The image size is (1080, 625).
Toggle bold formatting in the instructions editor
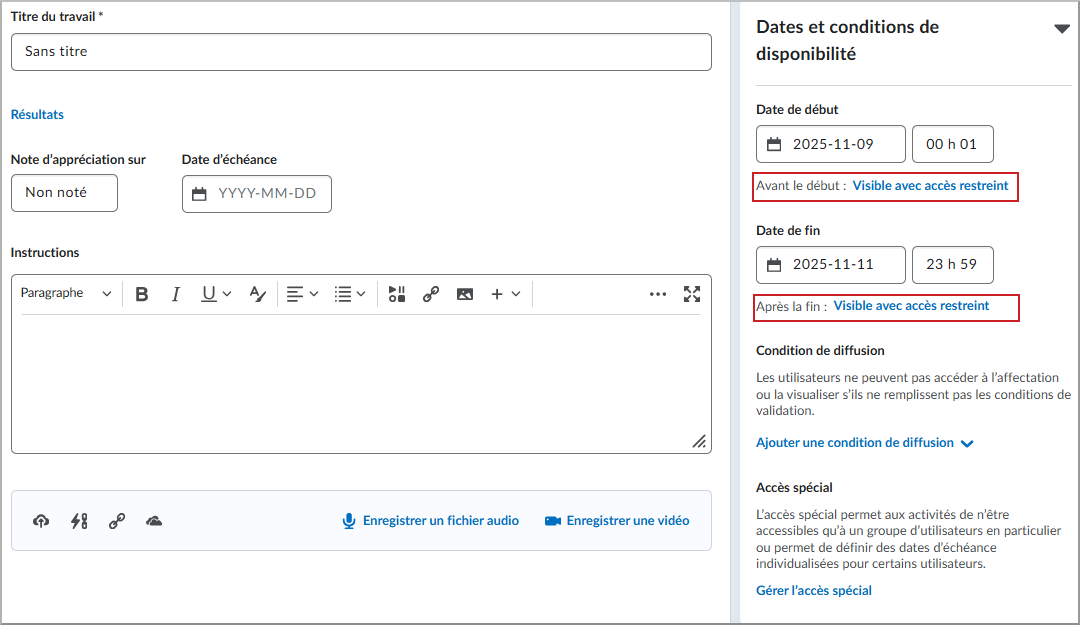[141, 293]
